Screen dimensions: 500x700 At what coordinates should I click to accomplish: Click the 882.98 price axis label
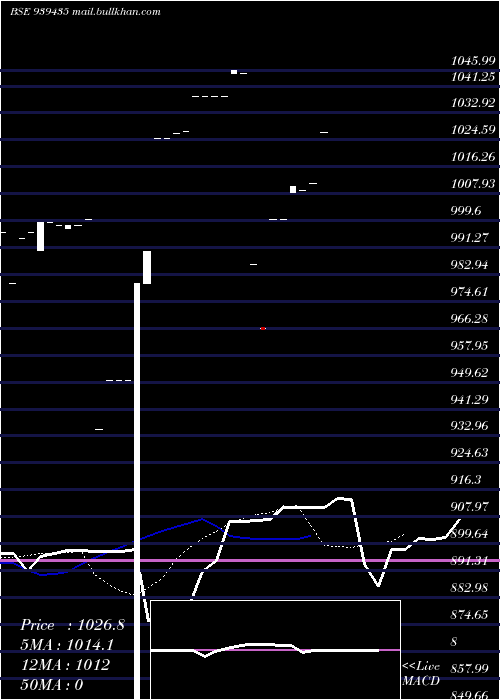click(x=469, y=588)
